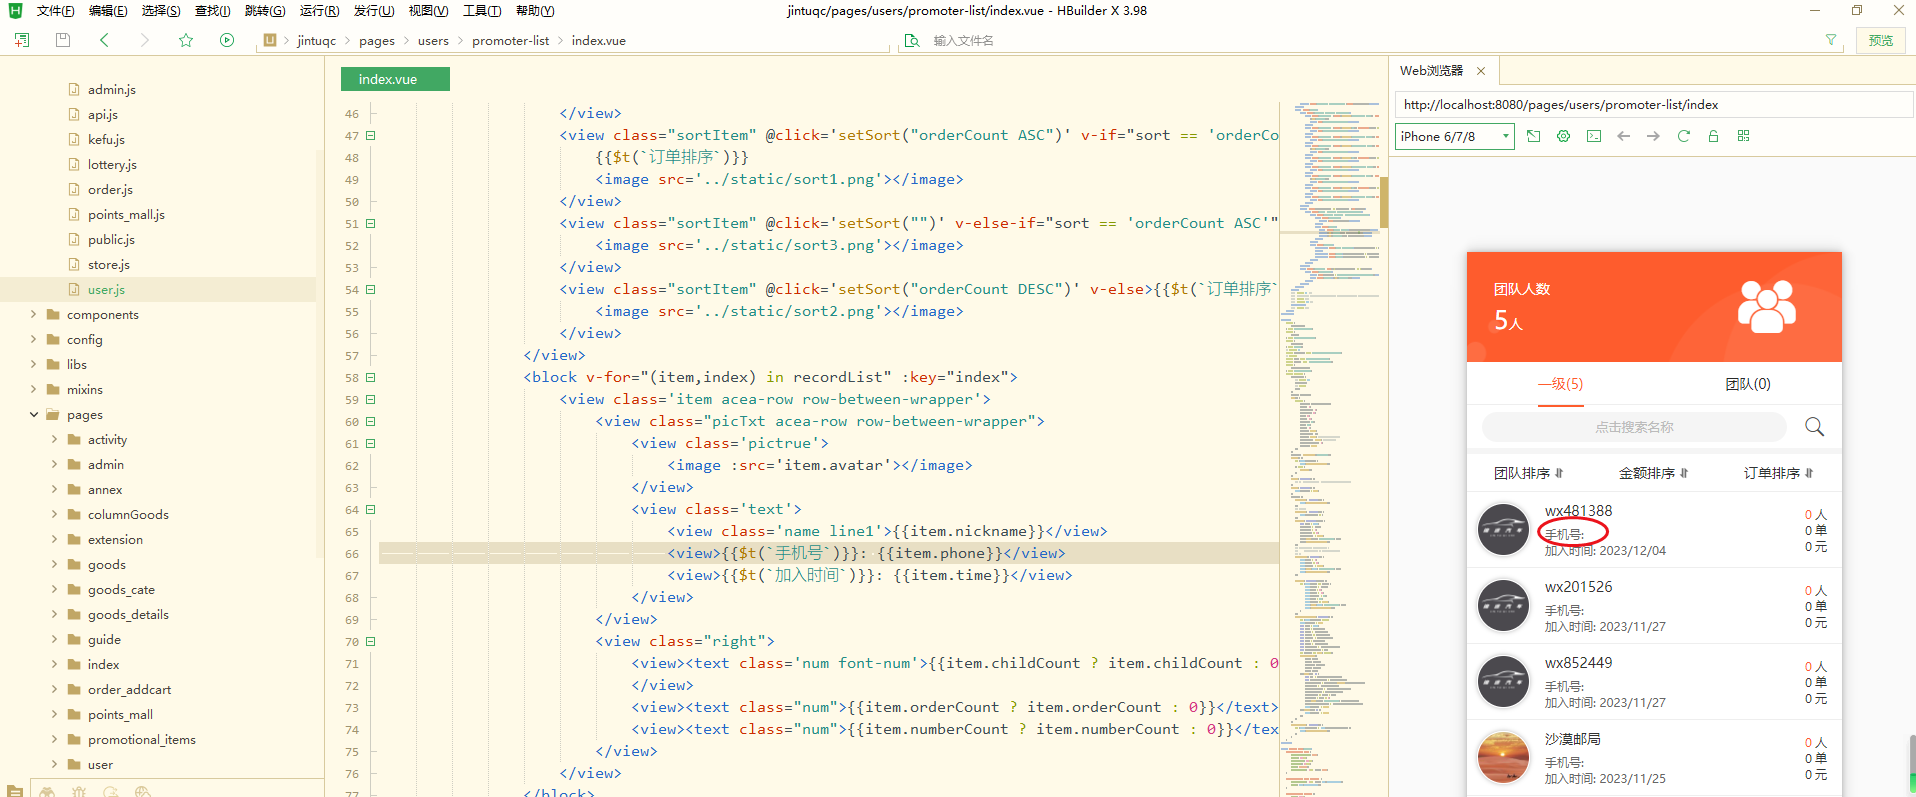Click avatar of user wx481388
The width and height of the screenshot is (1916, 797).
point(1504,530)
